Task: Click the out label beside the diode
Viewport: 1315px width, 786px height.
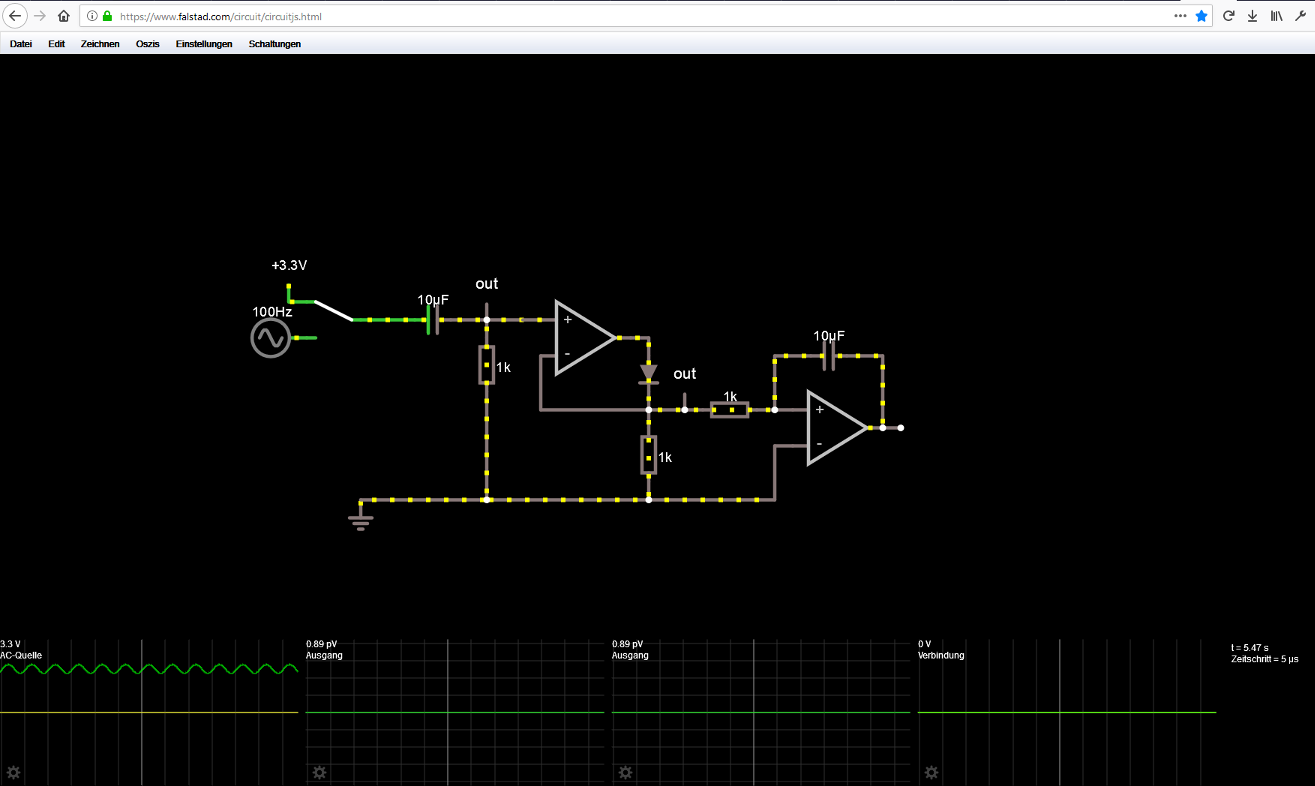Action: (x=685, y=374)
